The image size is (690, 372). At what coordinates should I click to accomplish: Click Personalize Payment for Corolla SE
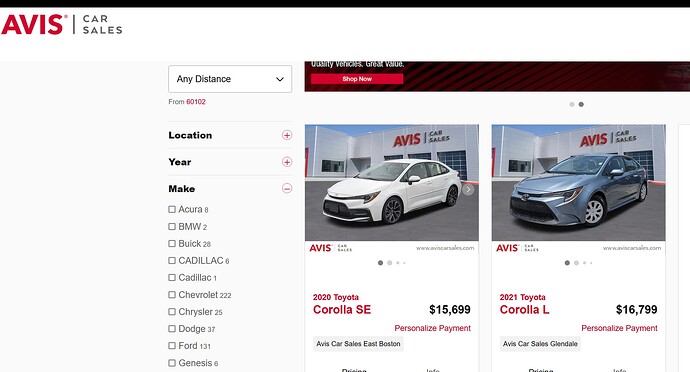(433, 328)
